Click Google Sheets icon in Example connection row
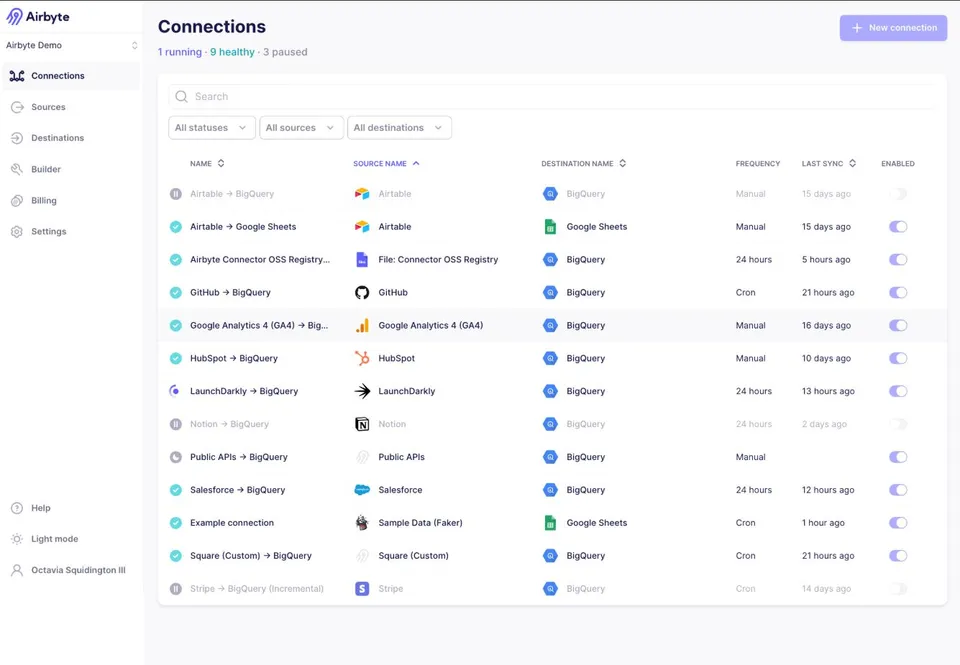The image size is (960, 665). 550,523
